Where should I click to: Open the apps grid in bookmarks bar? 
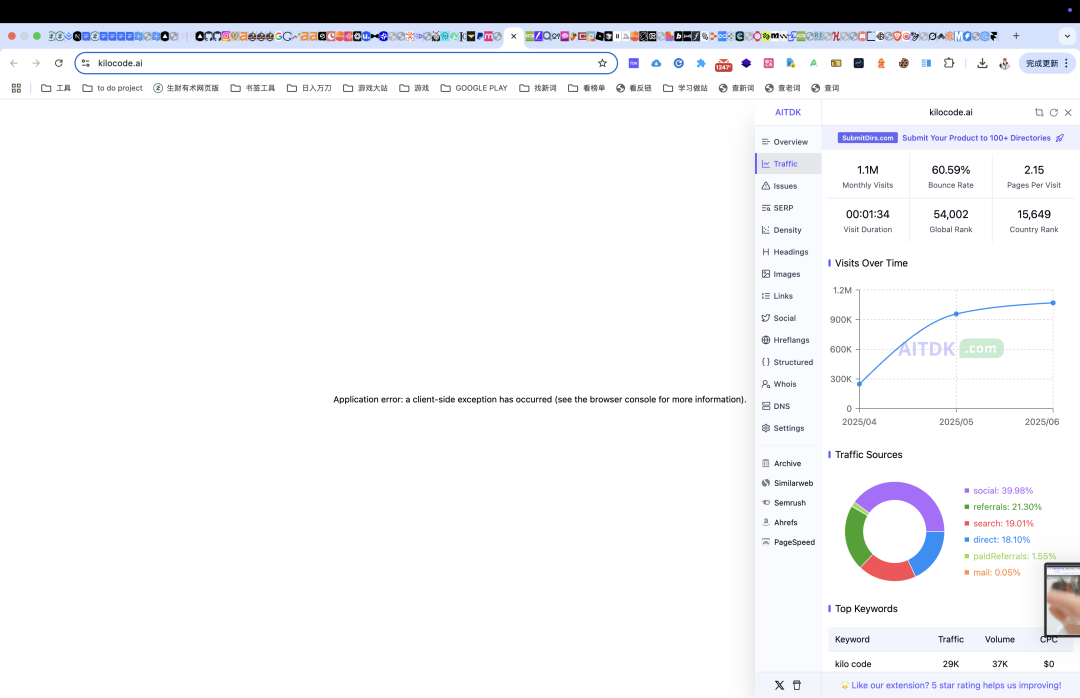coord(17,88)
